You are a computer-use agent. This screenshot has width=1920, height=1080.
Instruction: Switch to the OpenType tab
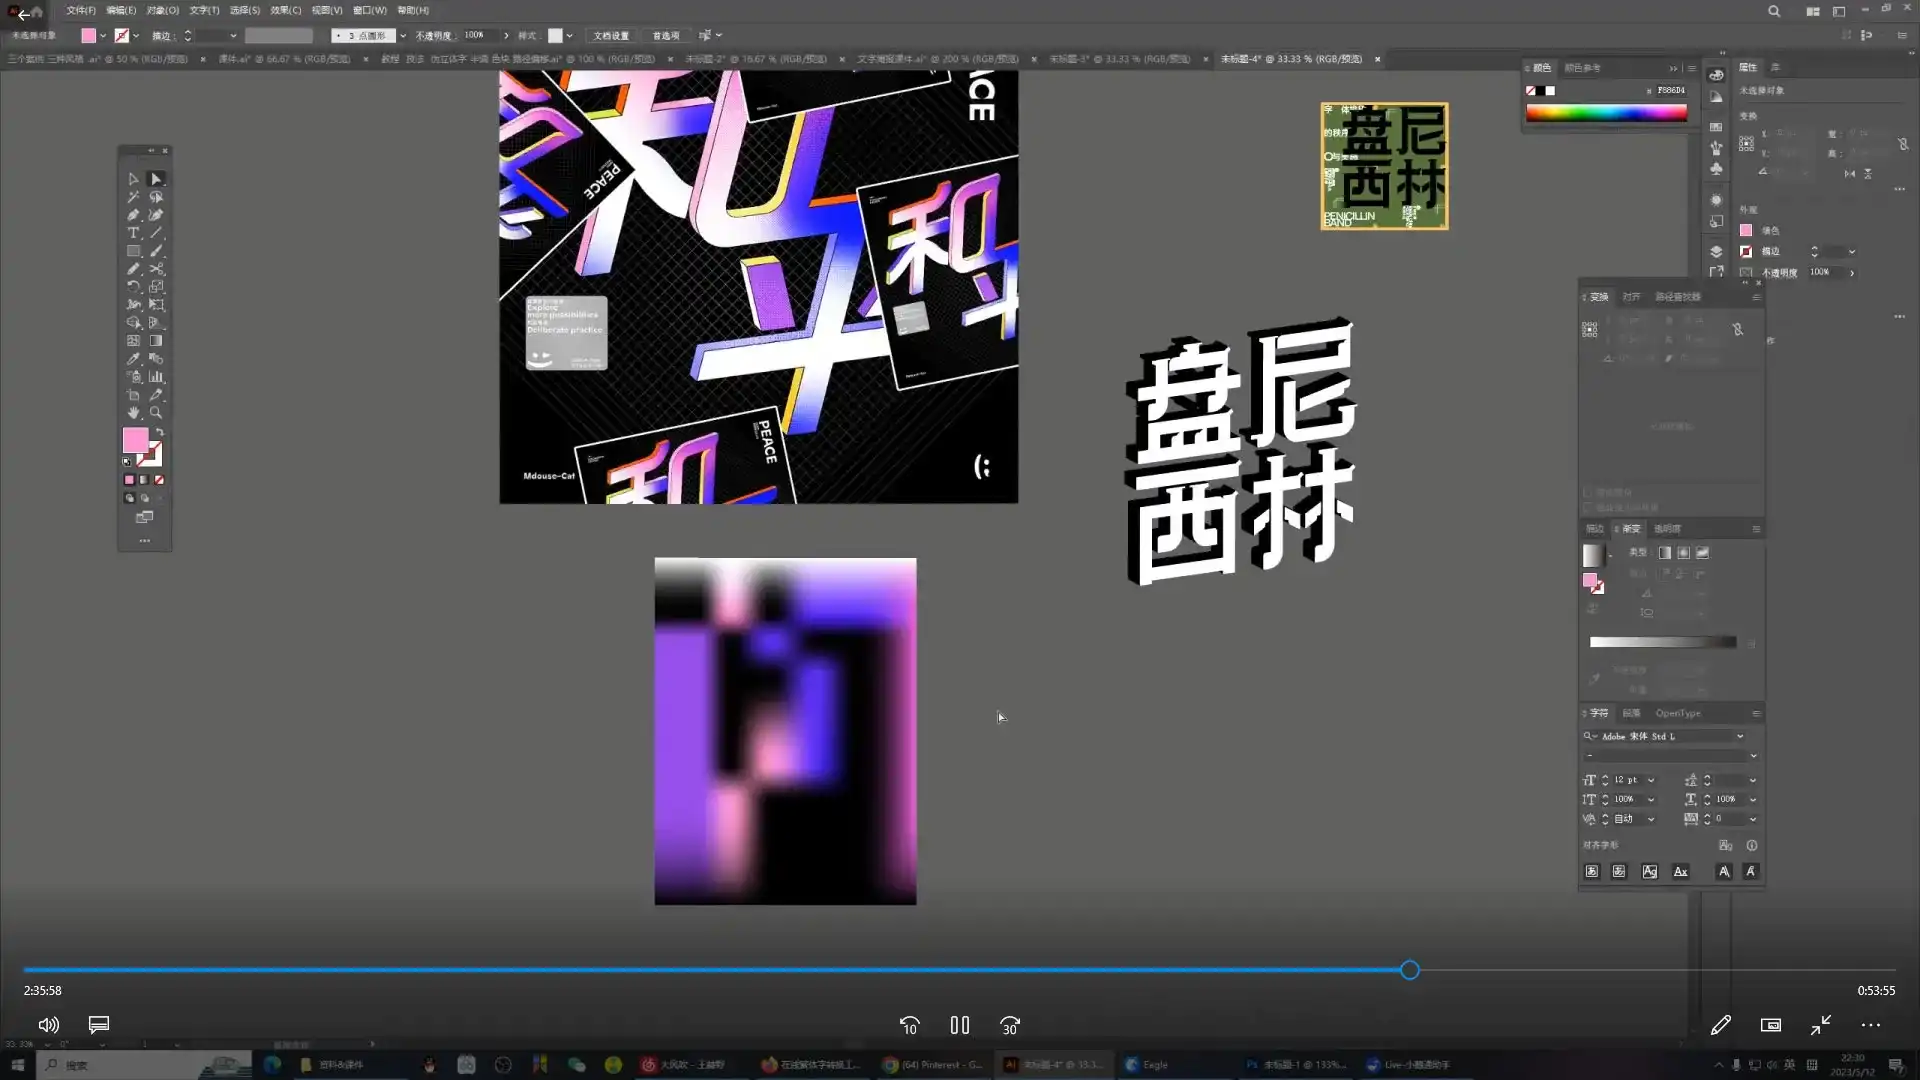1677,713
